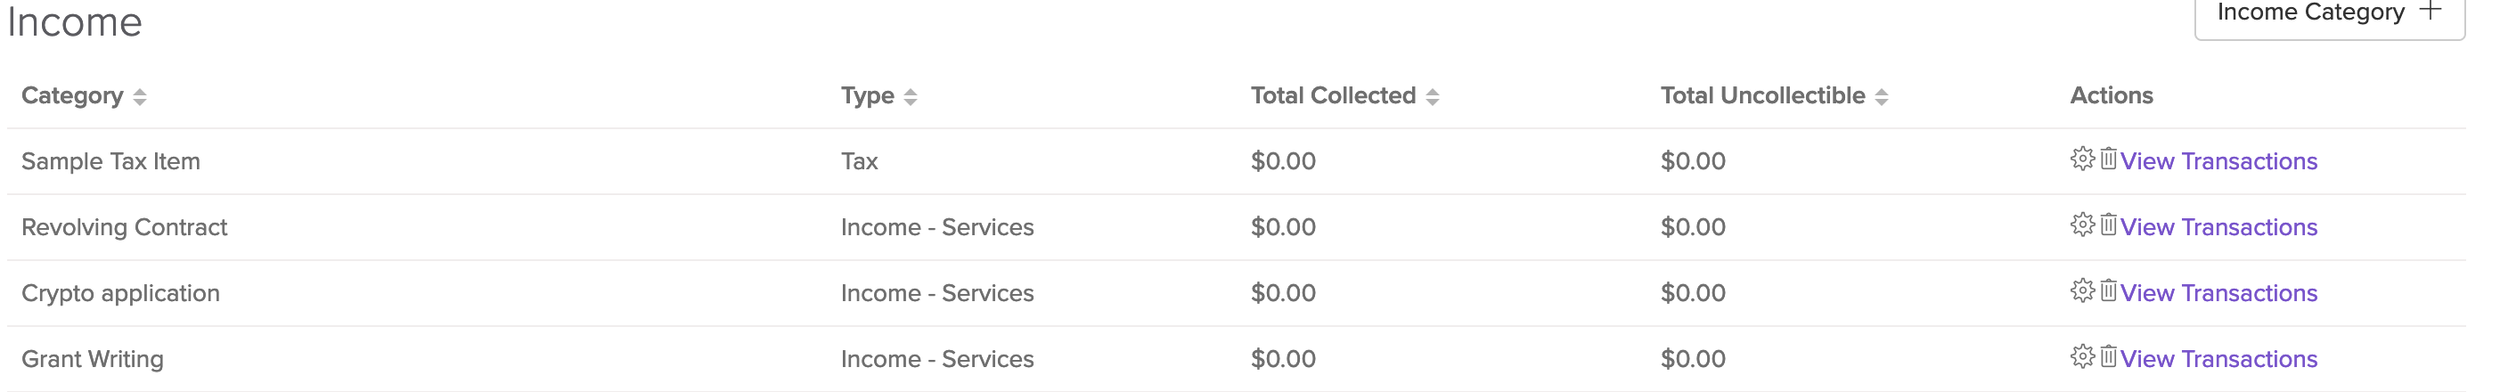Viewport: 2500px width, 392px height.
Task: Sort table by Category column arrows
Action: [x=140, y=97]
